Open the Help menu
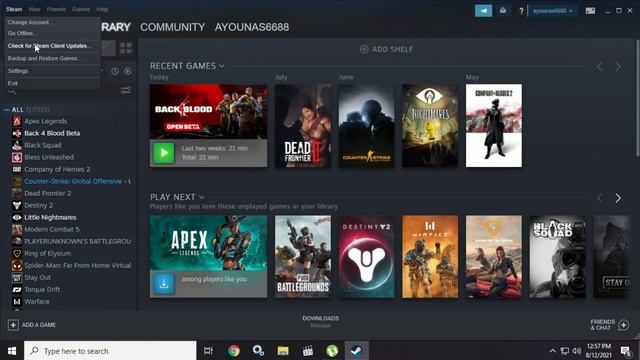Image resolution: width=640 pixels, height=360 pixels. [x=102, y=9]
